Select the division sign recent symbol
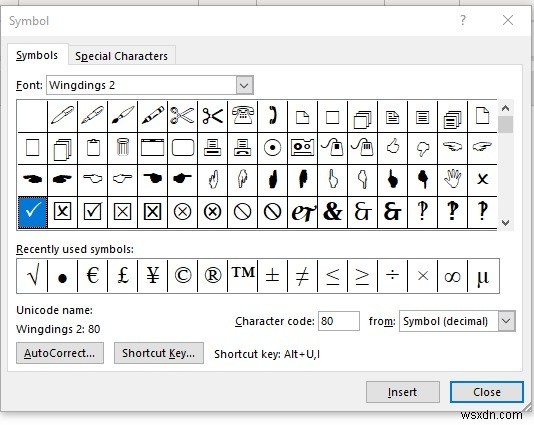Image resolution: width=534 pixels, height=425 pixels. pyautogui.click(x=392, y=276)
